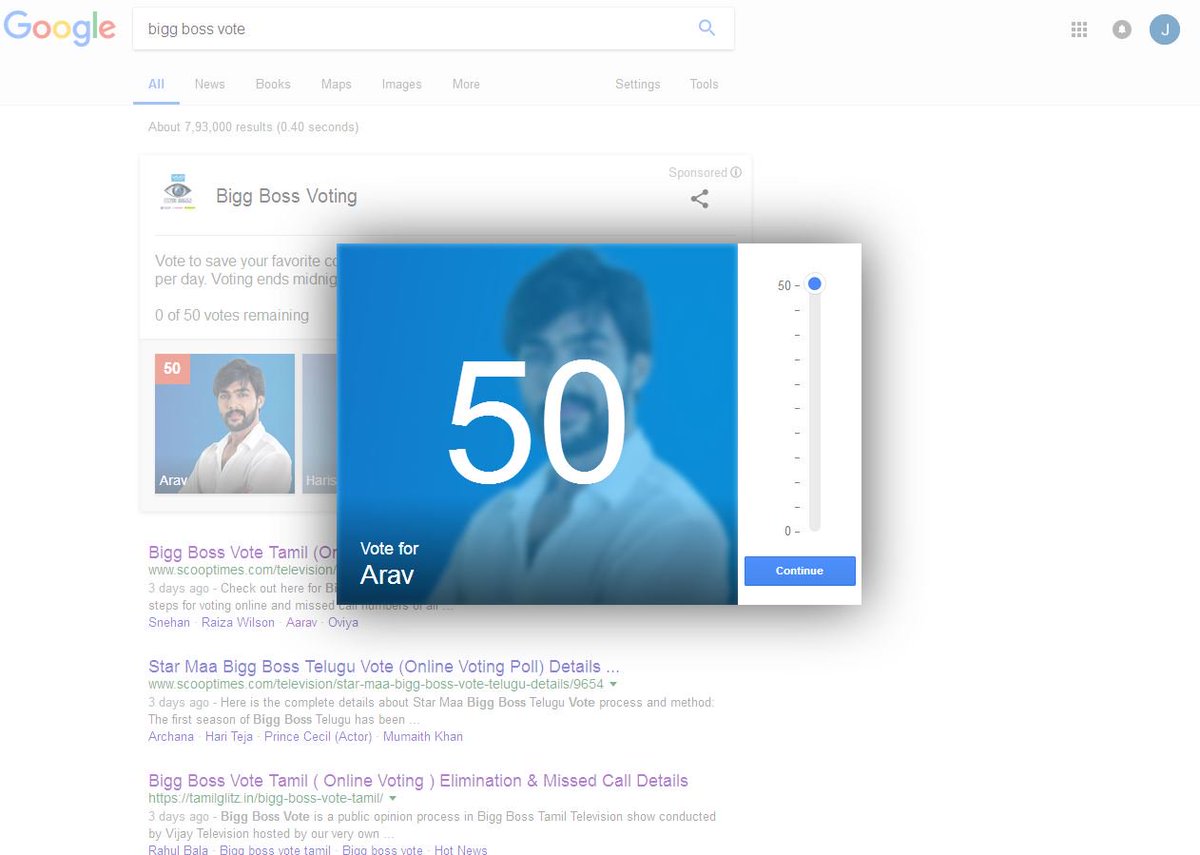The image size is (1200, 855).
Task: Follow the Mumaith Khan sitelink
Action: coord(423,736)
